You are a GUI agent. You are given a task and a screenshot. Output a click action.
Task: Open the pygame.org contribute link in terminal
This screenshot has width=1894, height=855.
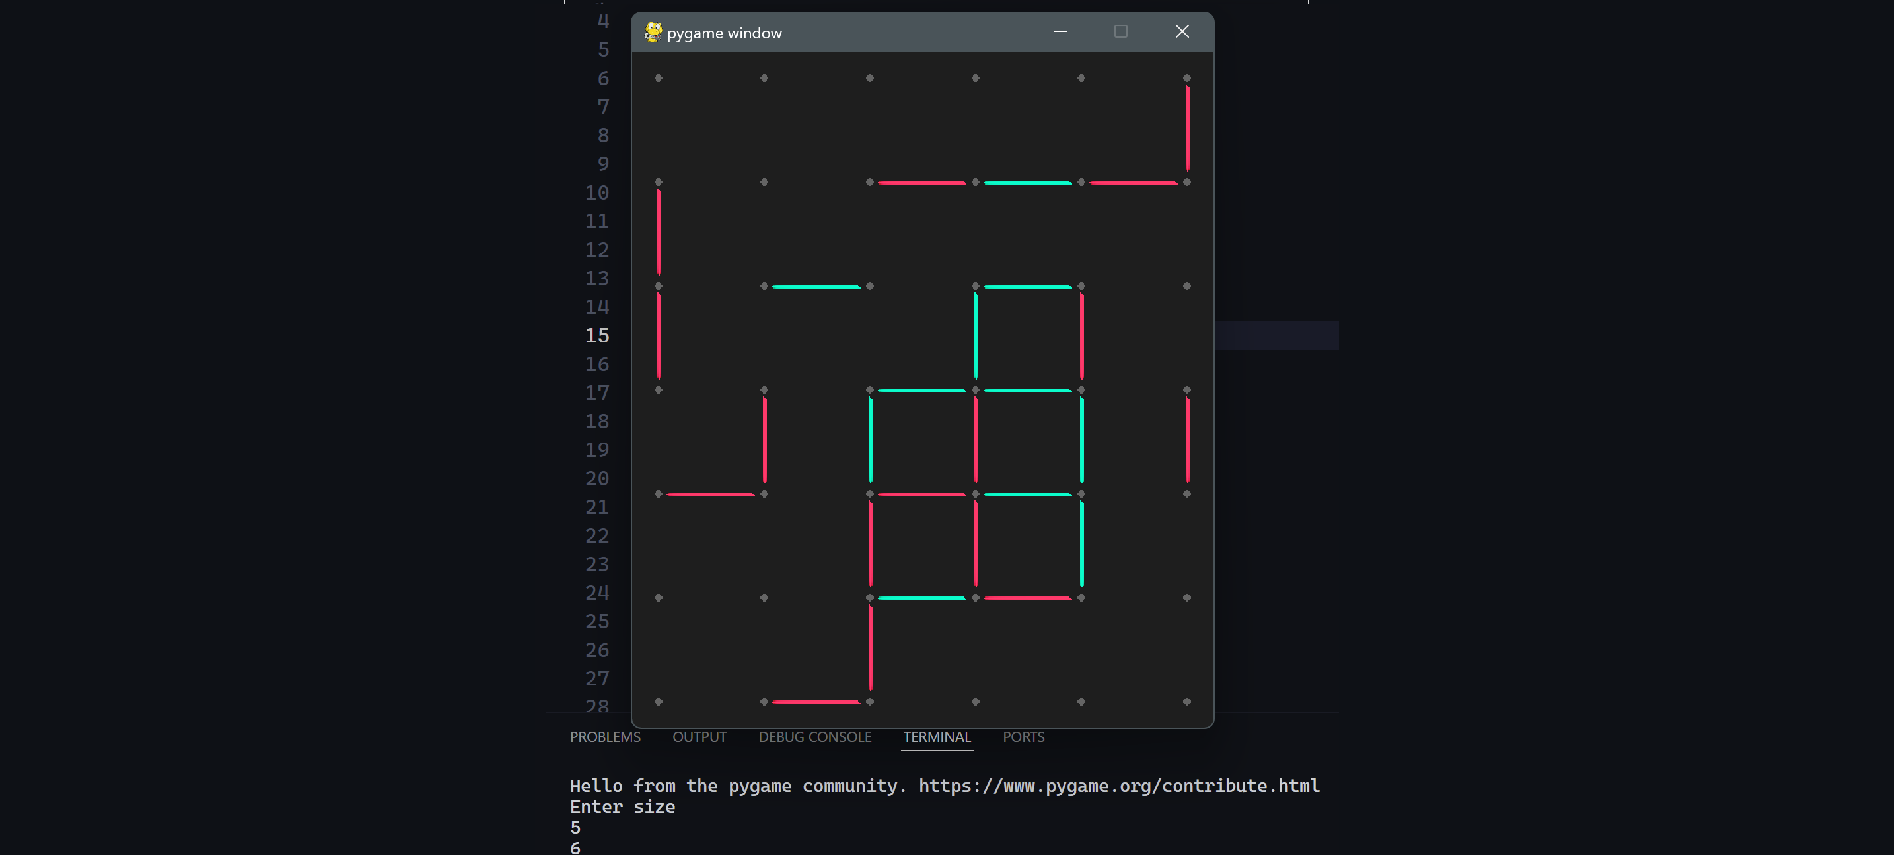1119,786
